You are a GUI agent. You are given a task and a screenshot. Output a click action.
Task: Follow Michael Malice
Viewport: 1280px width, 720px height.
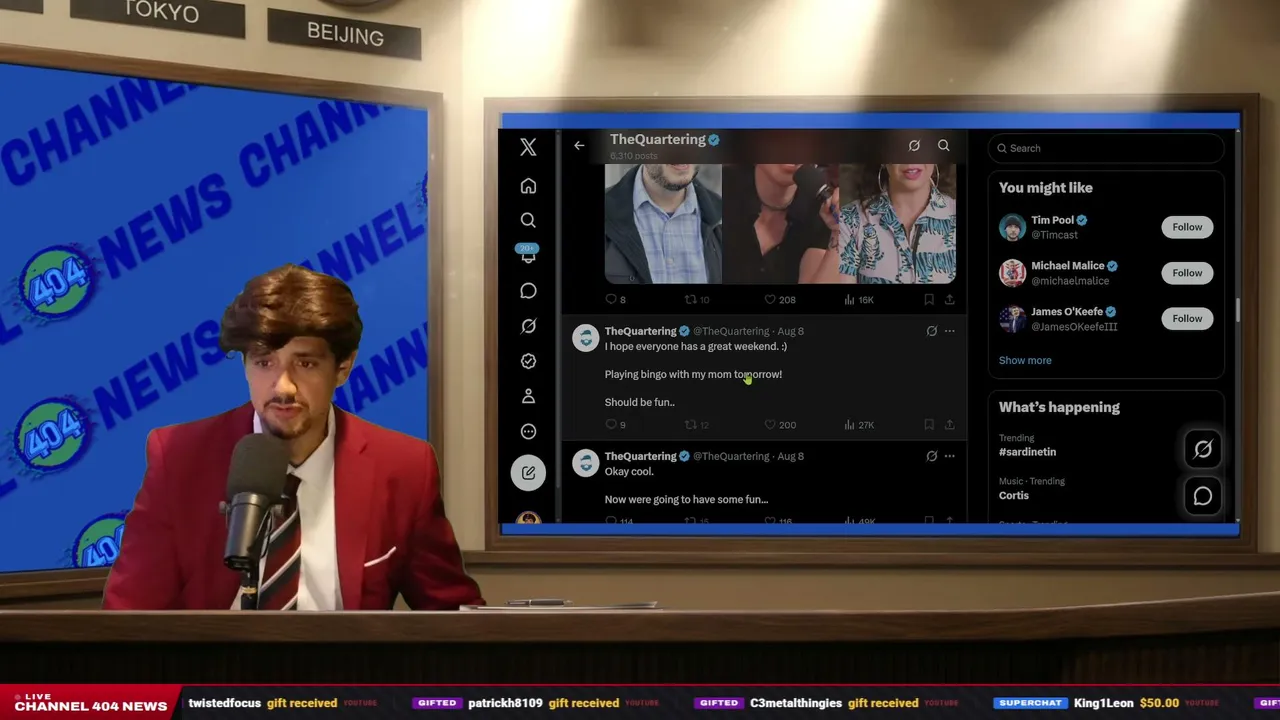coord(1187,273)
